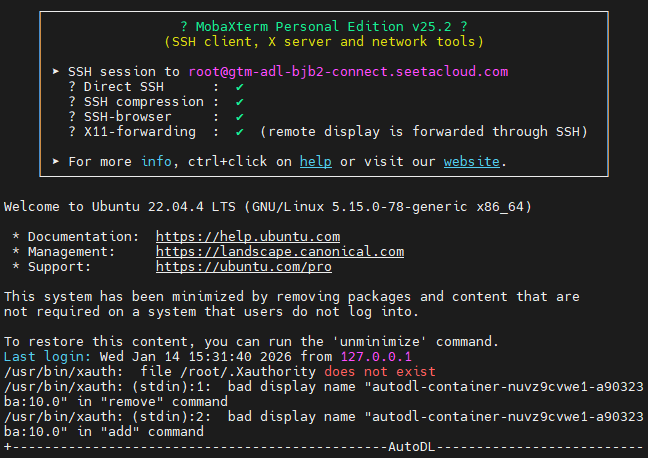The width and height of the screenshot is (648, 458).
Task: Click the 'Documentation:' label
Action: [83, 236]
